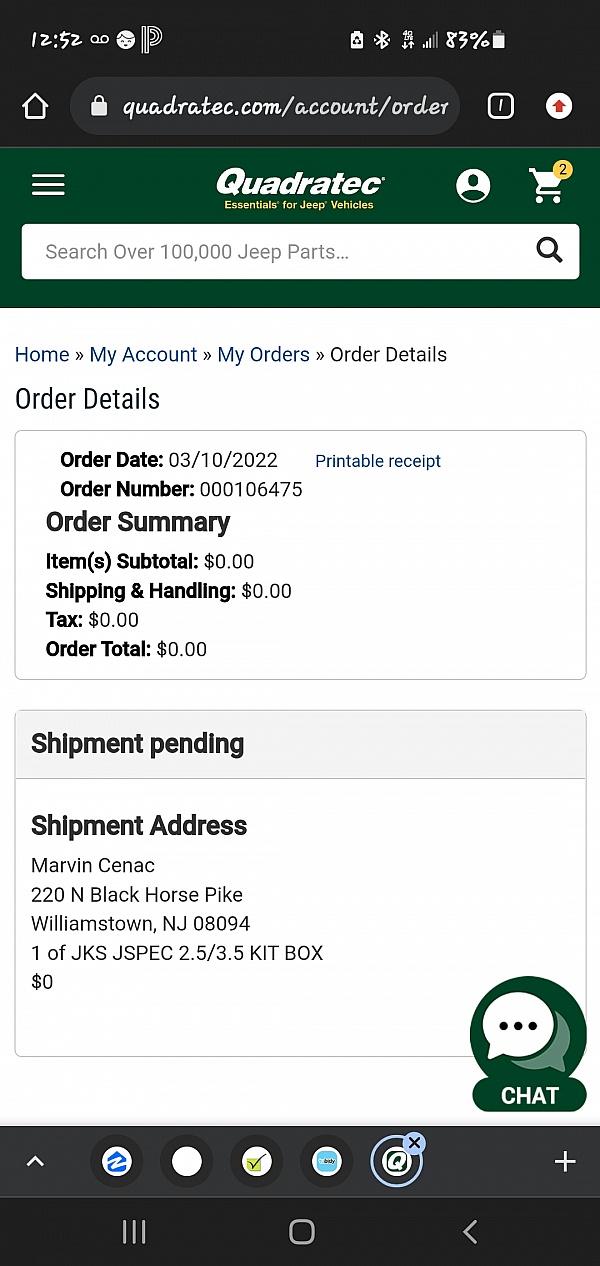Click the Home breadcrumb link

click(42, 354)
